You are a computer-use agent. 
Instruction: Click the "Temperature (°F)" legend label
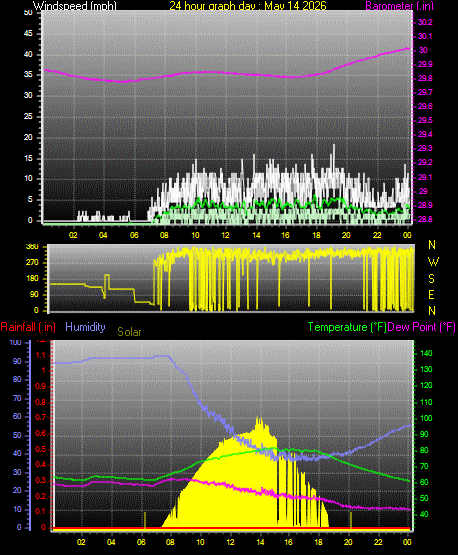[x=347, y=327]
